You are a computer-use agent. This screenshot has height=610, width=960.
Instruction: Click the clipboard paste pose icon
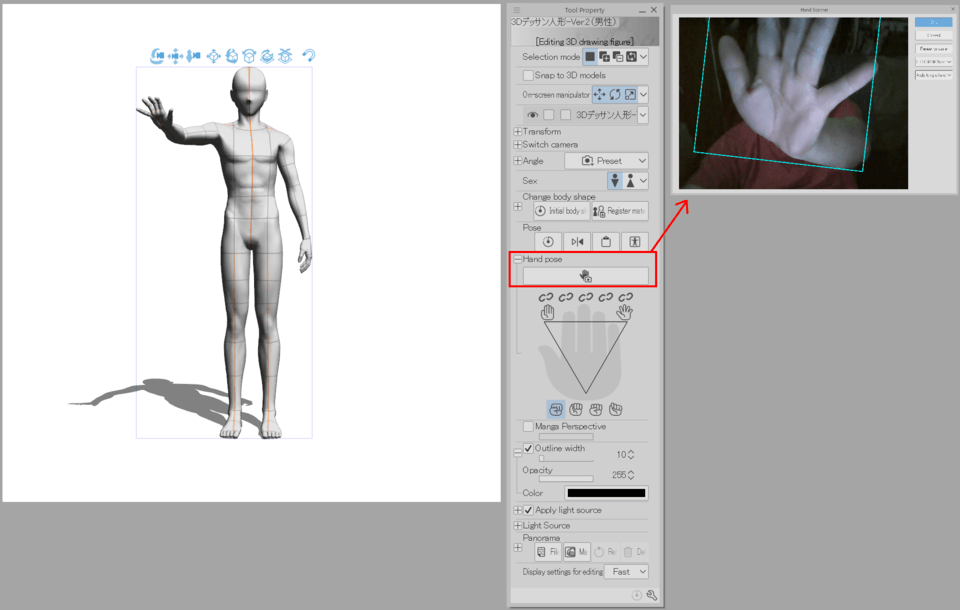pos(606,242)
